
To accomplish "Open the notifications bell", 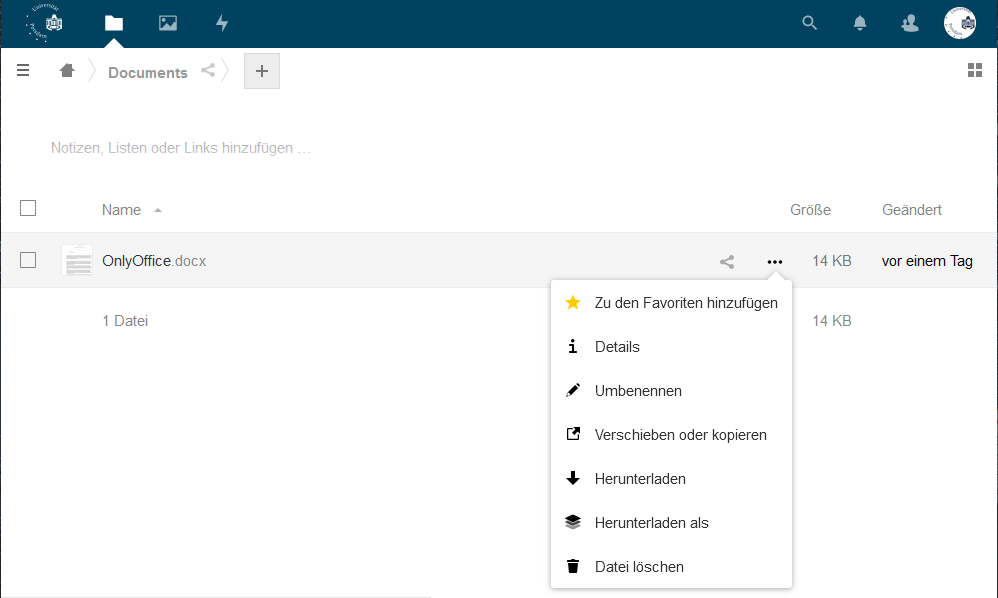I will 860,23.
